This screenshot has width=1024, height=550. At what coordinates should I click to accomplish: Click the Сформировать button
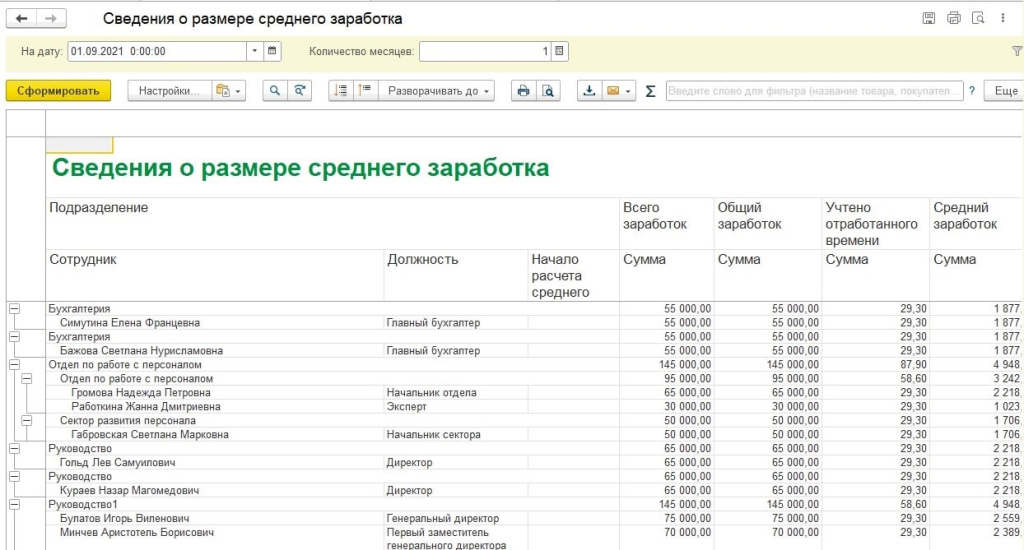59,91
